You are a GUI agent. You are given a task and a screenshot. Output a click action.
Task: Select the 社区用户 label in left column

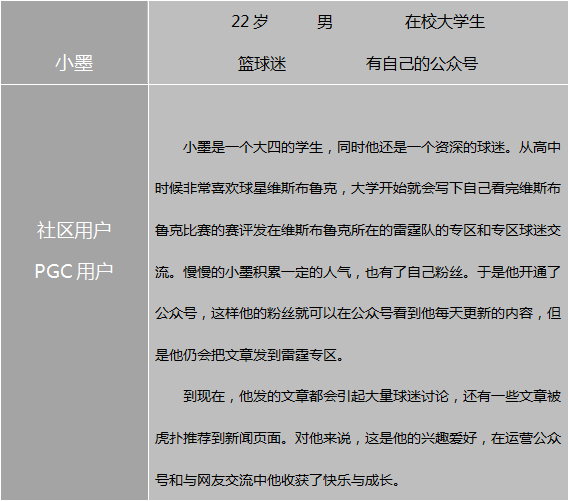[x=74, y=231]
